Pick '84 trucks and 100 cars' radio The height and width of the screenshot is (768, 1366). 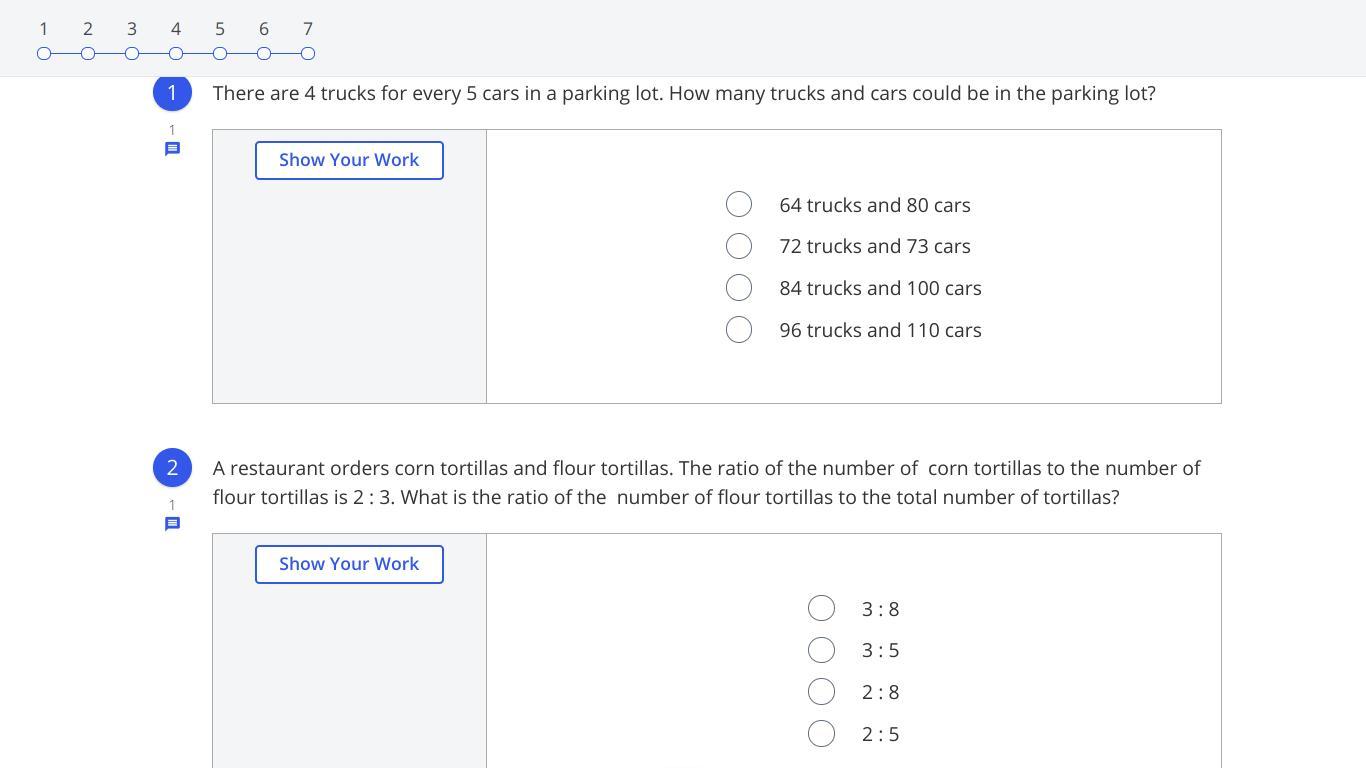739,288
